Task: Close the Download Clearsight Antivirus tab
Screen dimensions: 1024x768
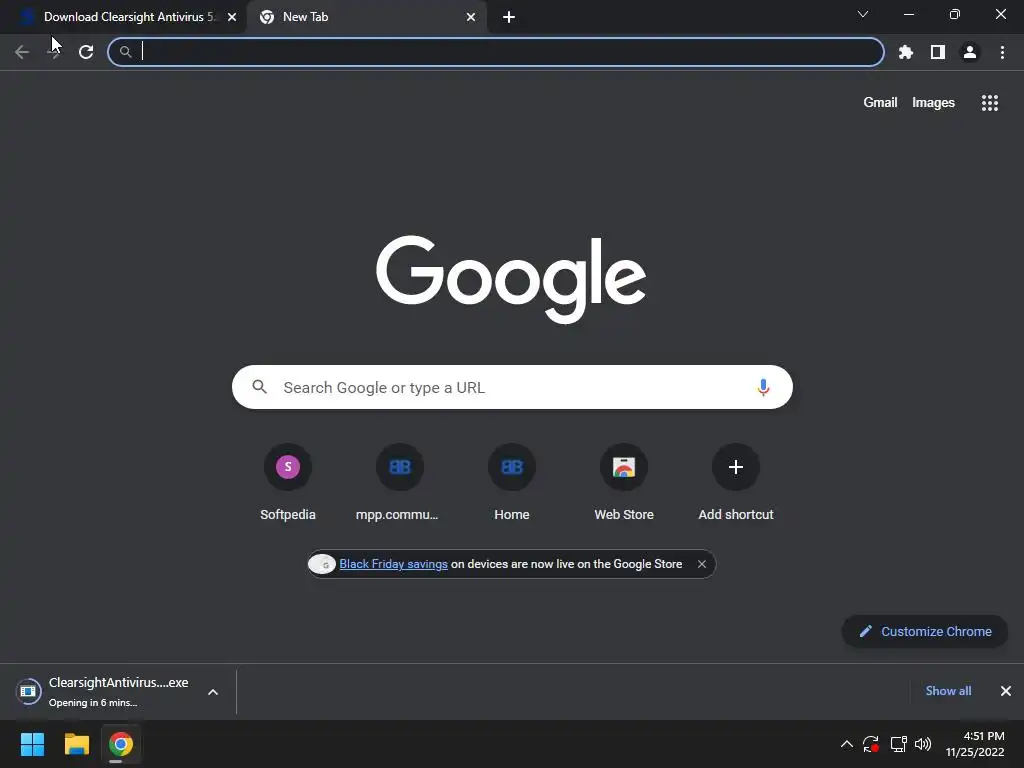Action: [232, 17]
